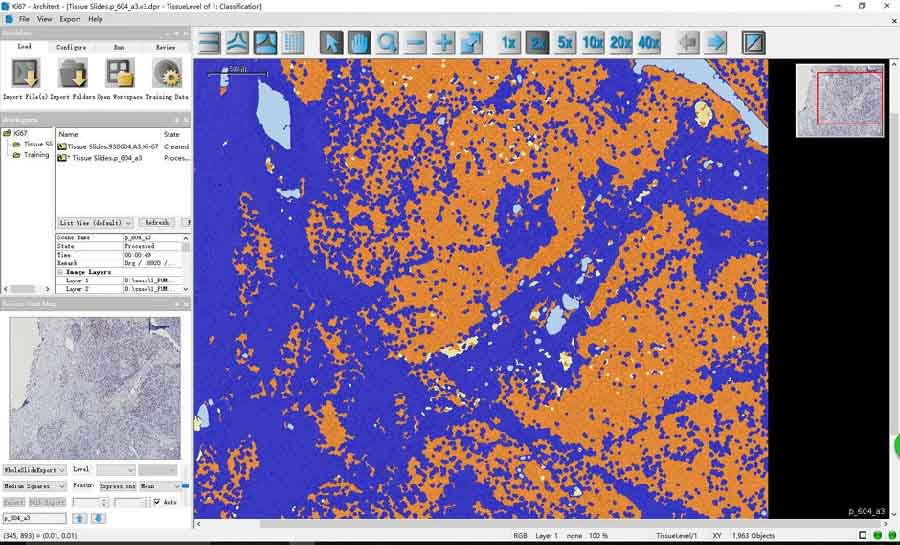Open the WholeSlideExport dropdown
Image resolution: width=900 pixels, height=545 pixels.
click(x=34, y=470)
